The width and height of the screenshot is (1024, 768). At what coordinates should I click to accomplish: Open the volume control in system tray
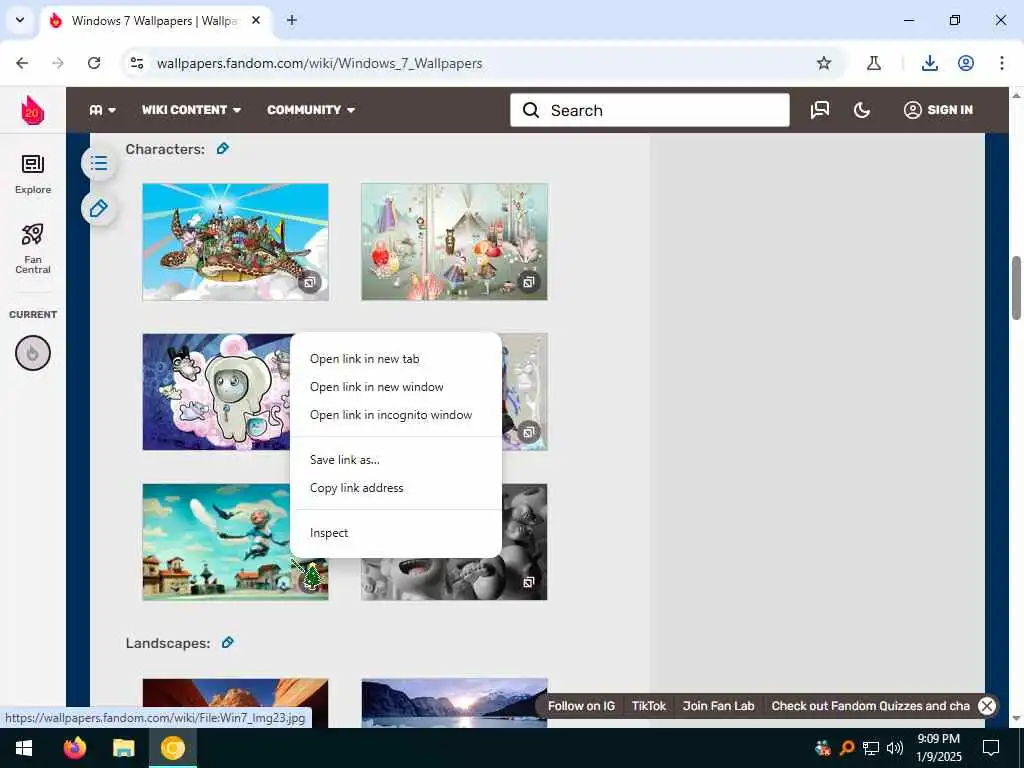pyautogui.click(x=895, y=748)
